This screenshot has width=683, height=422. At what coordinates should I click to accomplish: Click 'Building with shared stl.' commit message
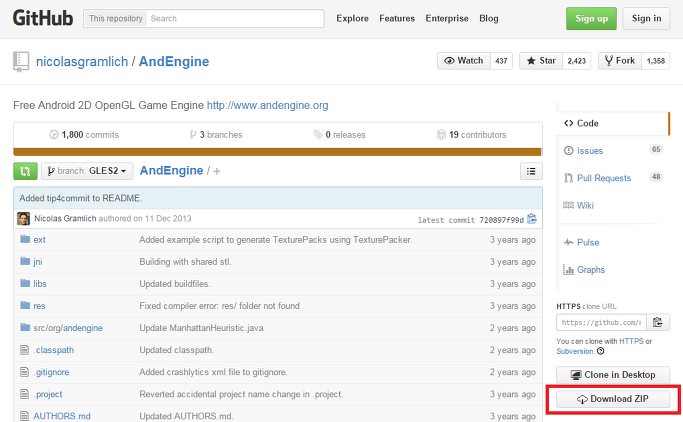click(x=185, y=262)
